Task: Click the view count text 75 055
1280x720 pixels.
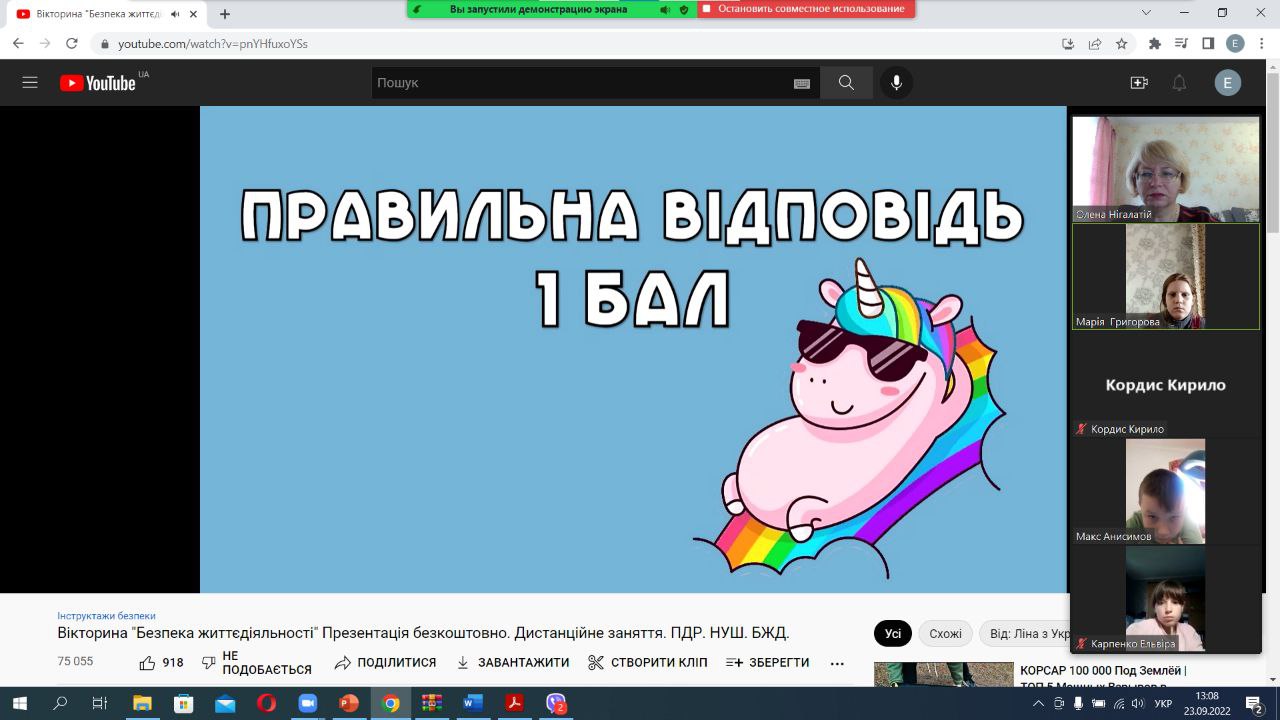Action: pos(75,662)
